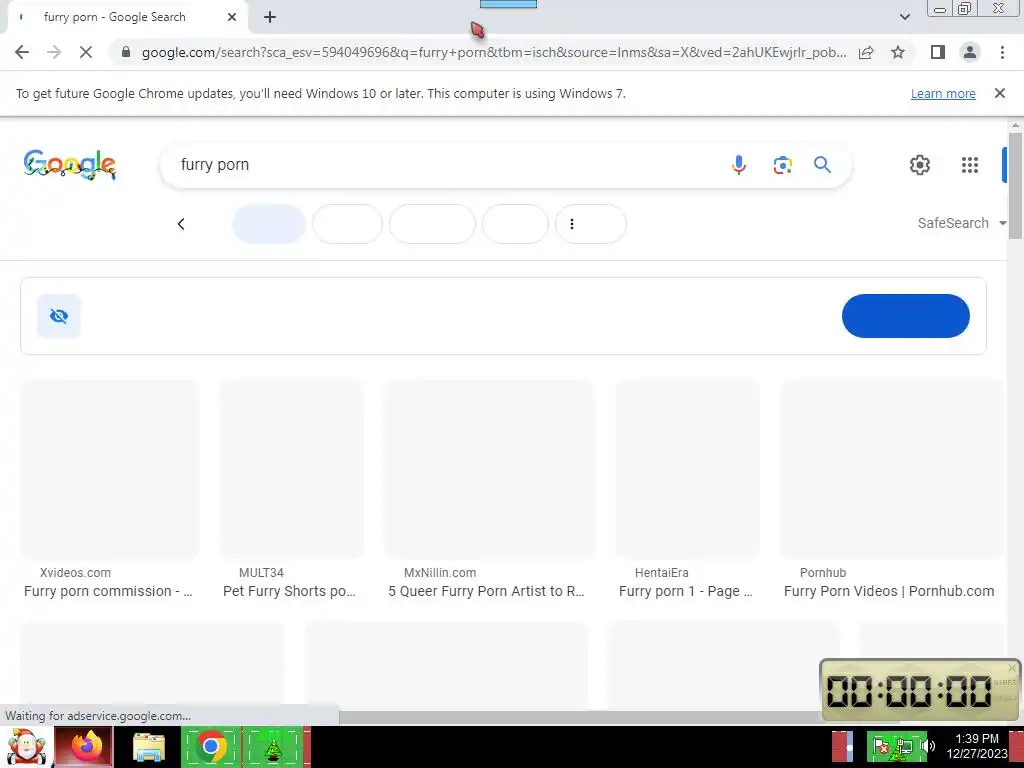Image resolution: width=1024 pixels, height=768 pixels.
Task: Open the Learn more link
Action: 943,93
